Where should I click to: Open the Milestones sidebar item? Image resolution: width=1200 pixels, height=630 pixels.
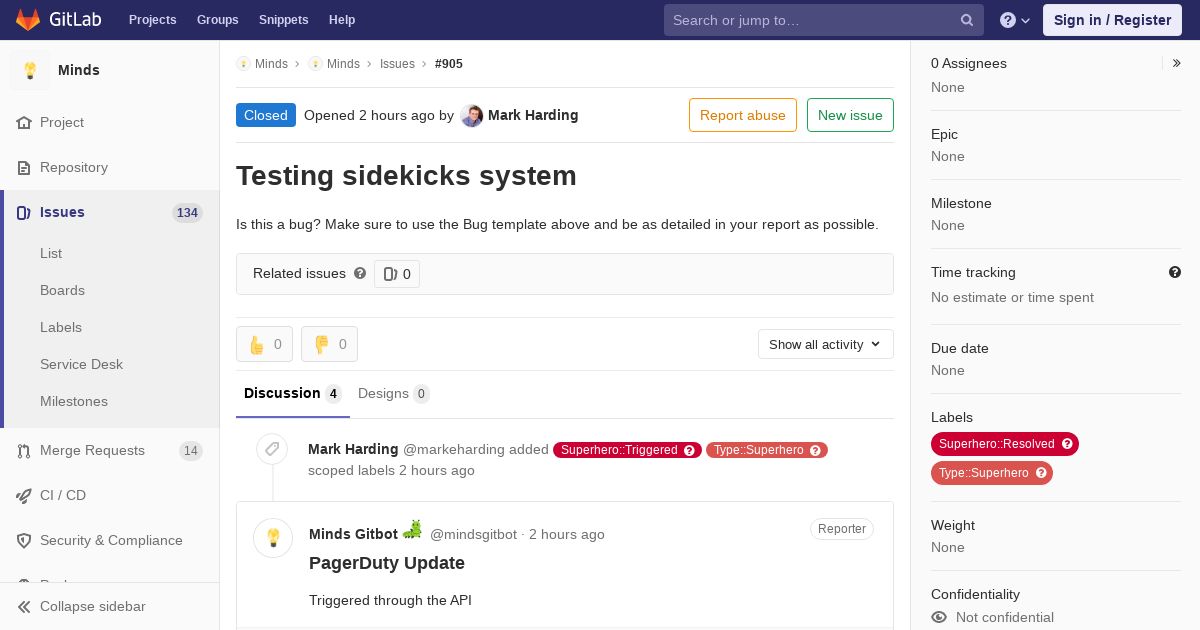point(74,401)
